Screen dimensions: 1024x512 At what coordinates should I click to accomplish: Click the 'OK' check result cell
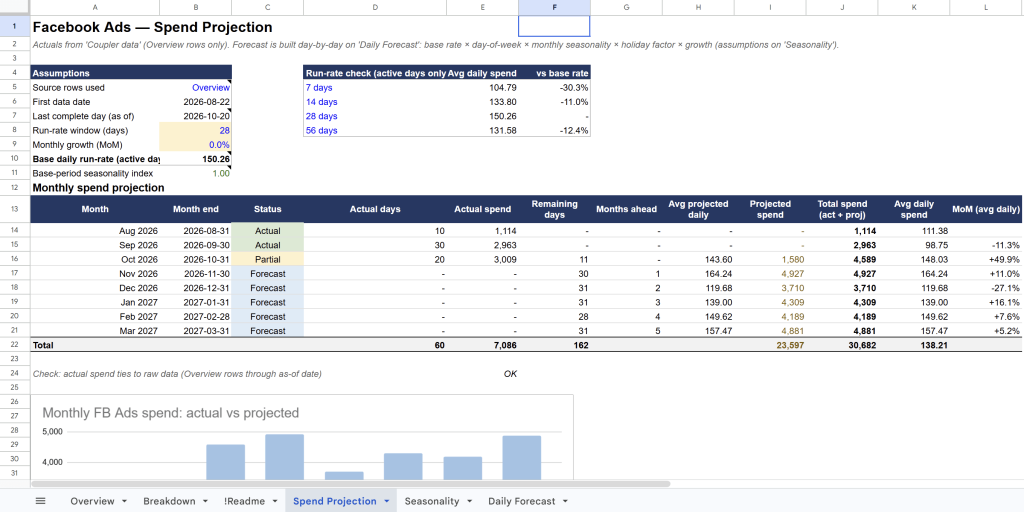(x=483, y=374)
